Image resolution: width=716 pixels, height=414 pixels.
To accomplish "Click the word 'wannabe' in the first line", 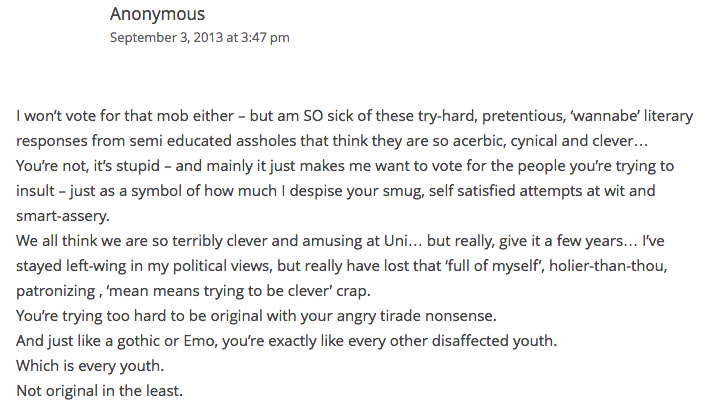I will (605, 116).
